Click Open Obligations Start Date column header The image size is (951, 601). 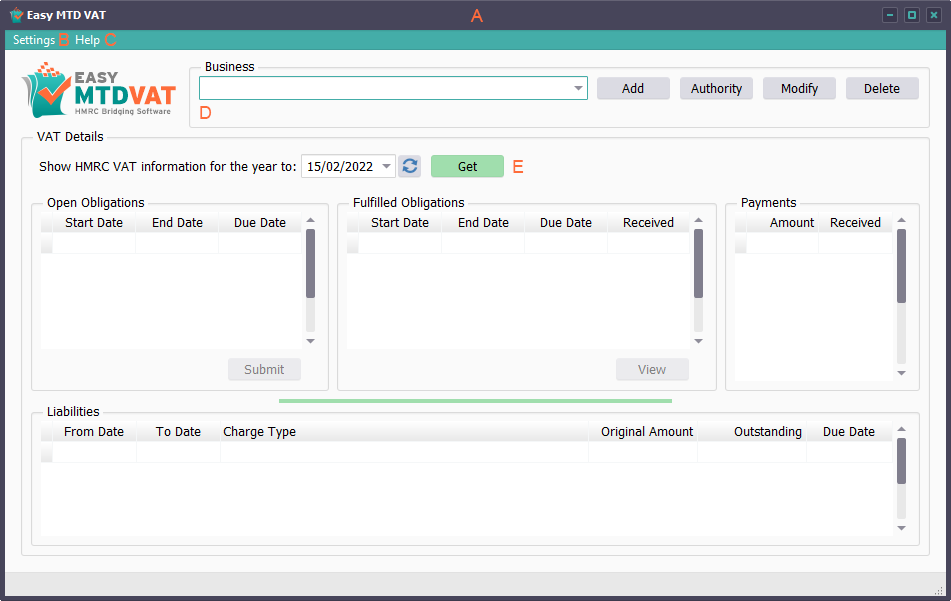coord(94,223)
